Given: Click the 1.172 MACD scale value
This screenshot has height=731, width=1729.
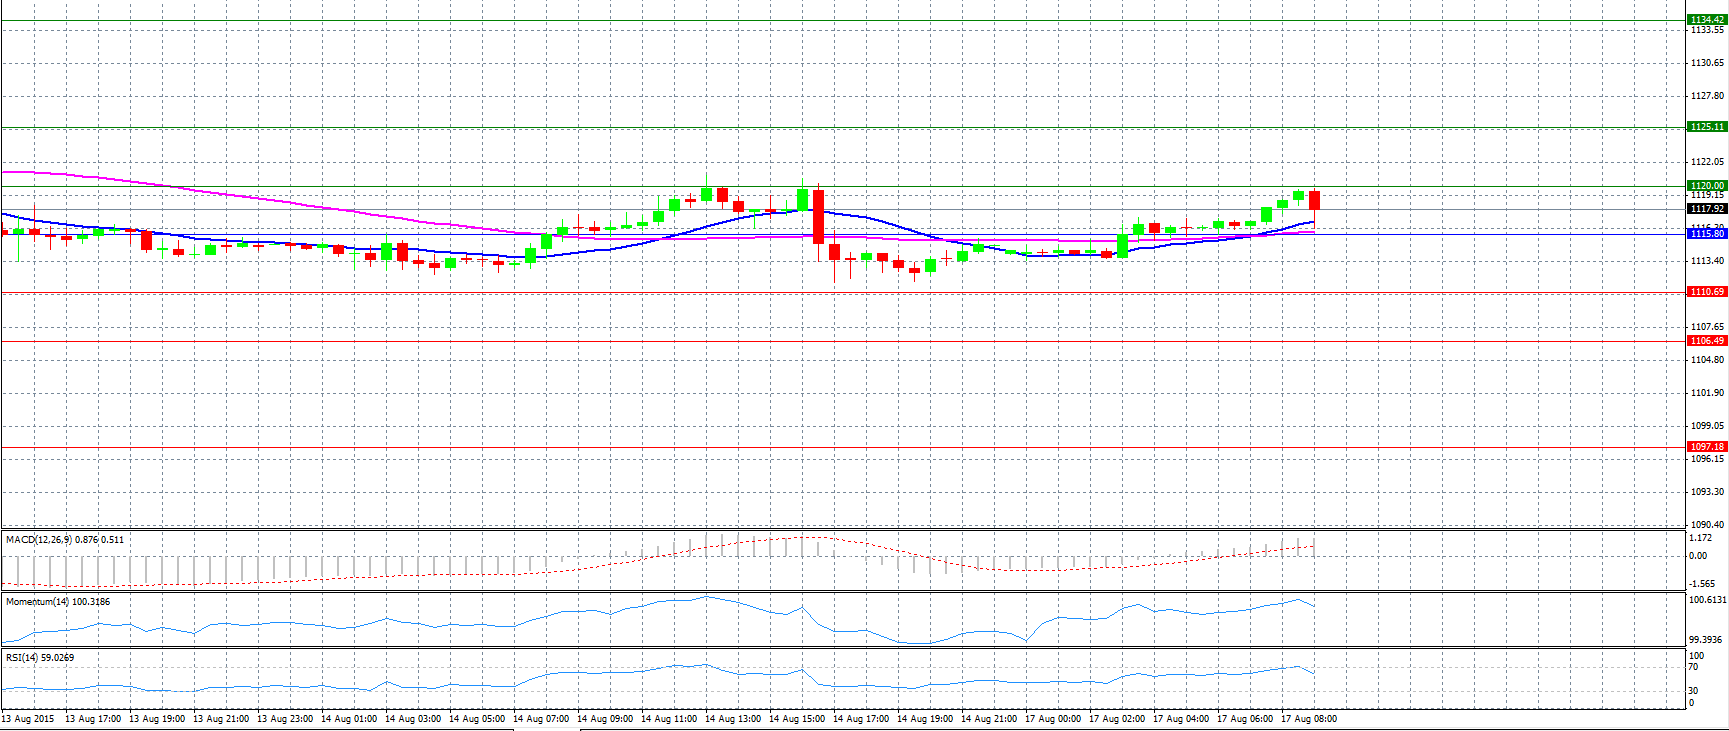Looking at the screenshot, I should click(1700, 538).
